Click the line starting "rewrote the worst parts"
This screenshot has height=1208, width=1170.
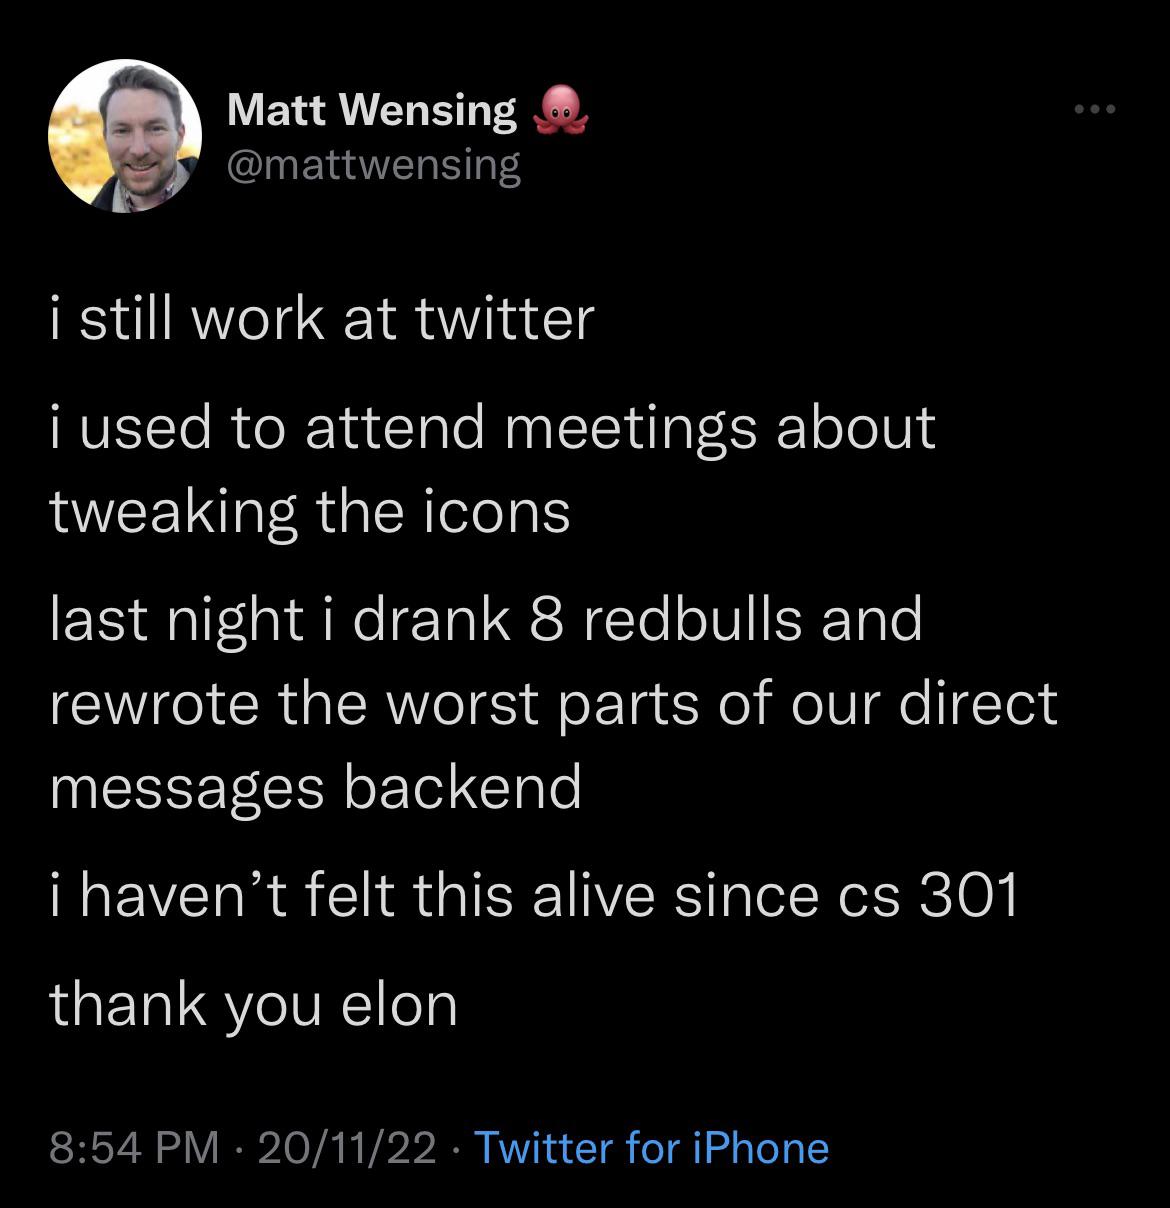coord(552,703)
